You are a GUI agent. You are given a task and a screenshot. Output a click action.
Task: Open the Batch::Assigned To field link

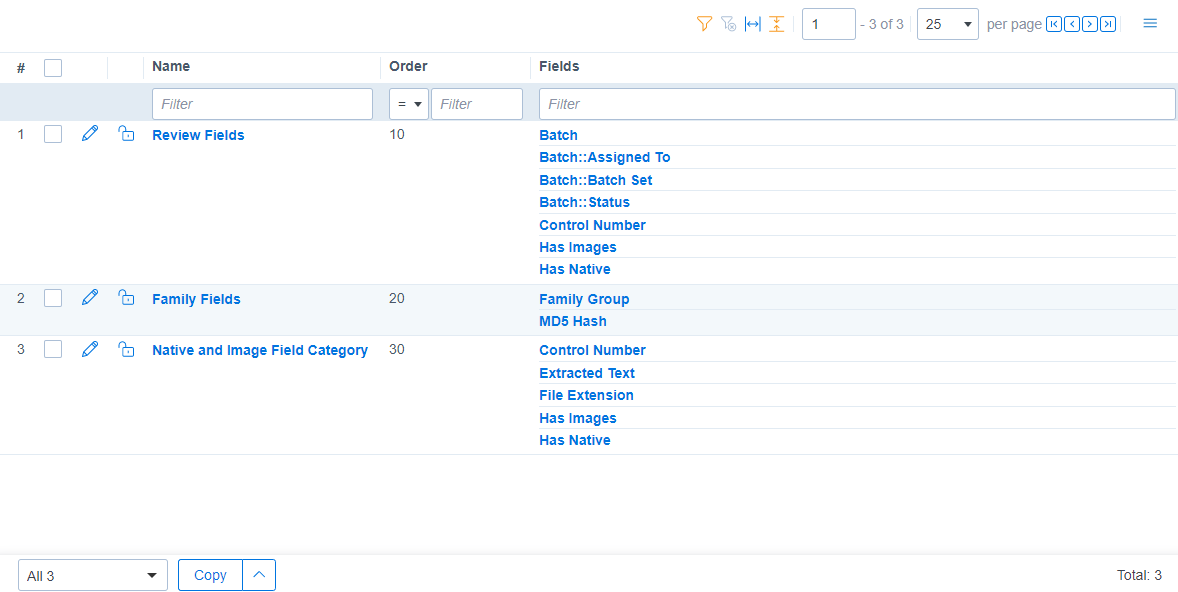point(605,157)
